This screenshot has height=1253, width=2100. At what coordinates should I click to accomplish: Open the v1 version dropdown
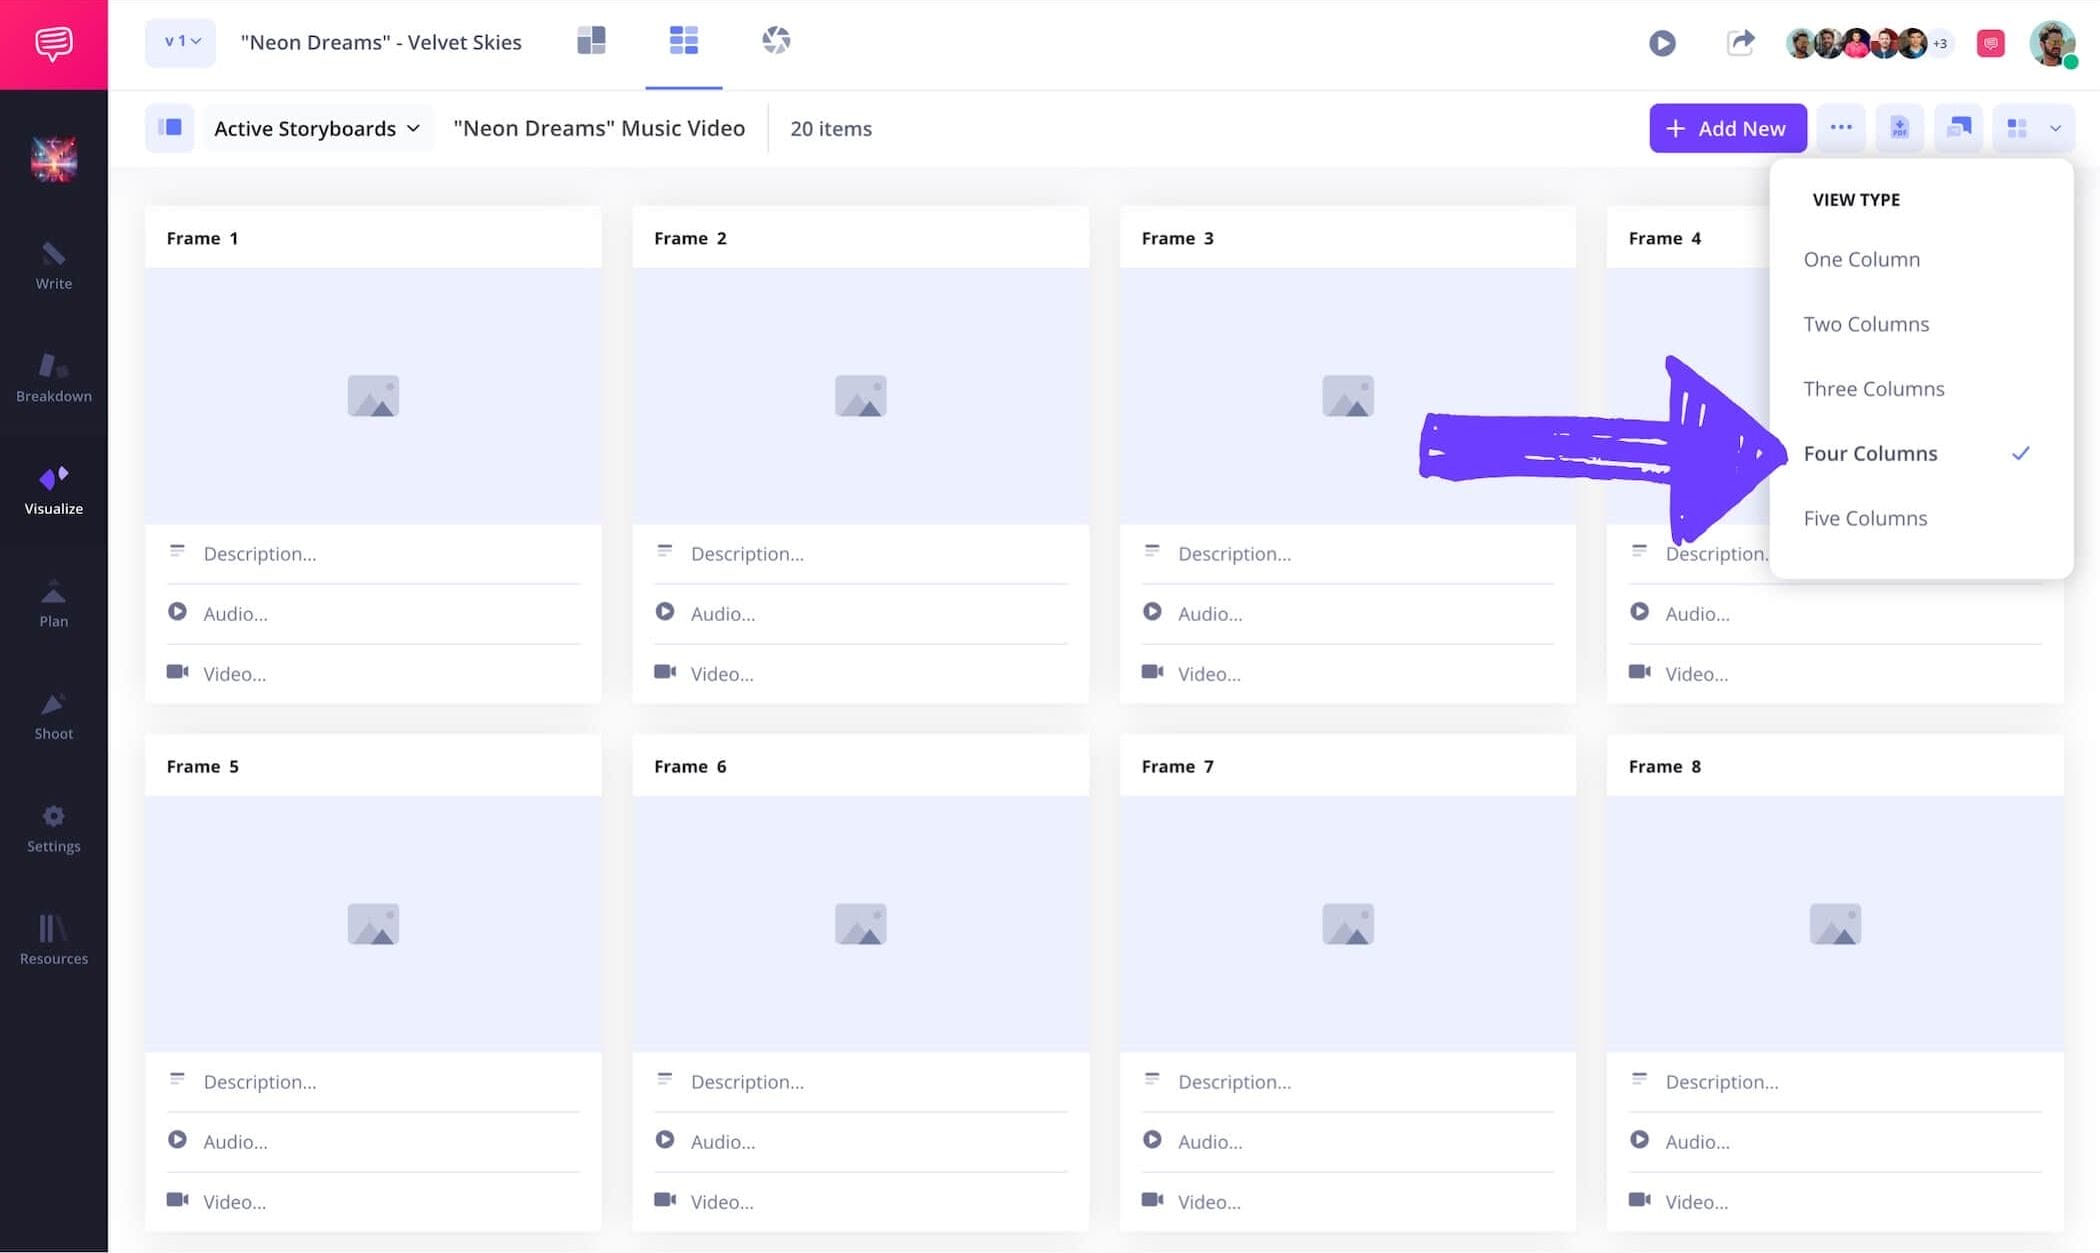(x=180, y=42)
